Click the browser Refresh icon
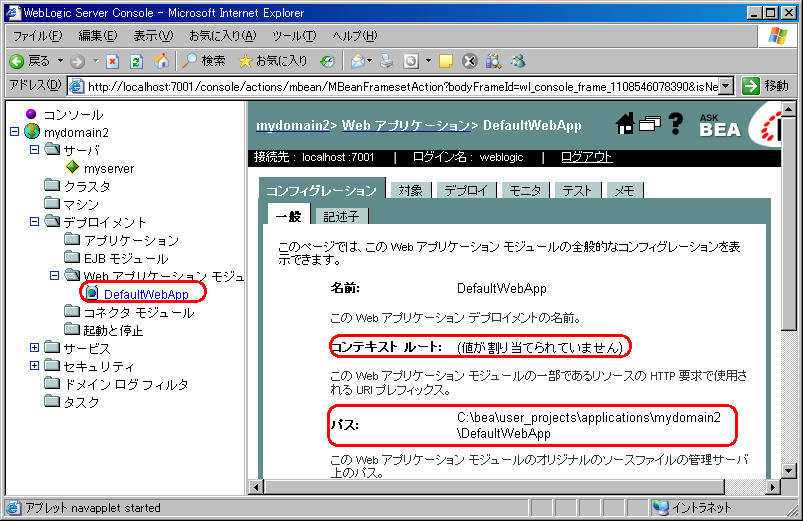The width and height of the screenshot is (803, 521). (x=136, y=61)
